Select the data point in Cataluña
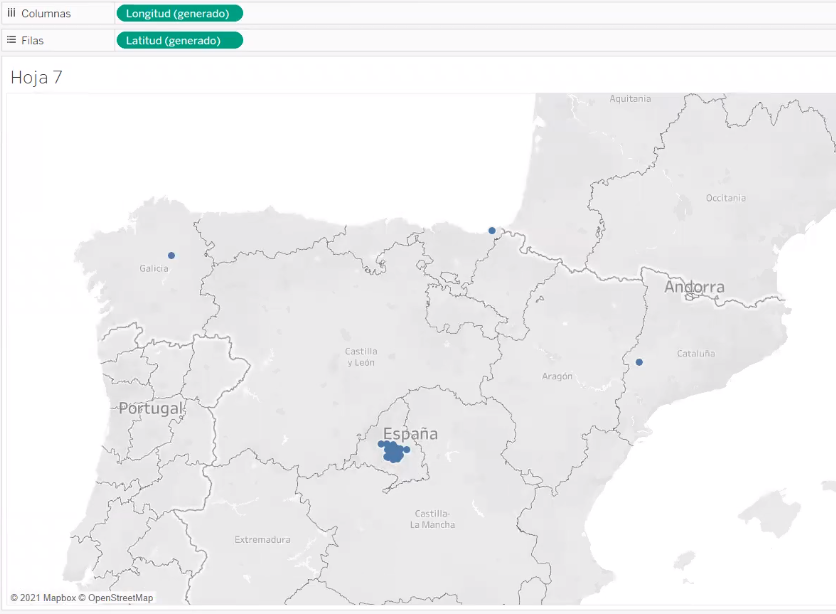The width and height of the screenshot is (836, 614). [639, 362]
